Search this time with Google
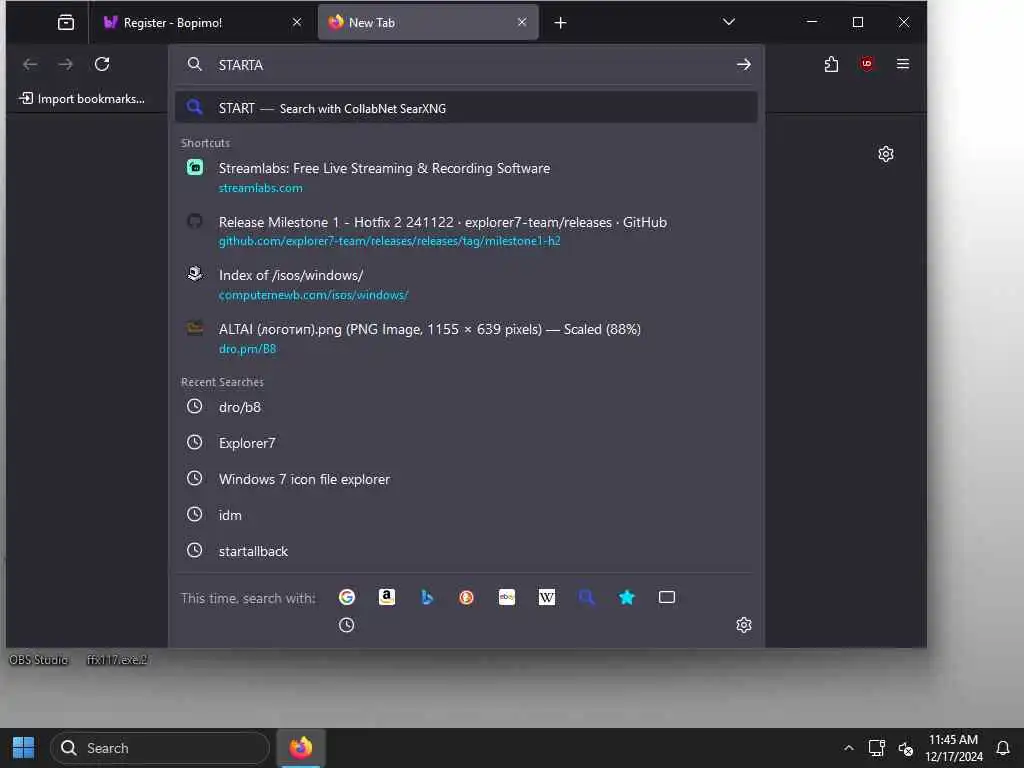 pos(347,597)
